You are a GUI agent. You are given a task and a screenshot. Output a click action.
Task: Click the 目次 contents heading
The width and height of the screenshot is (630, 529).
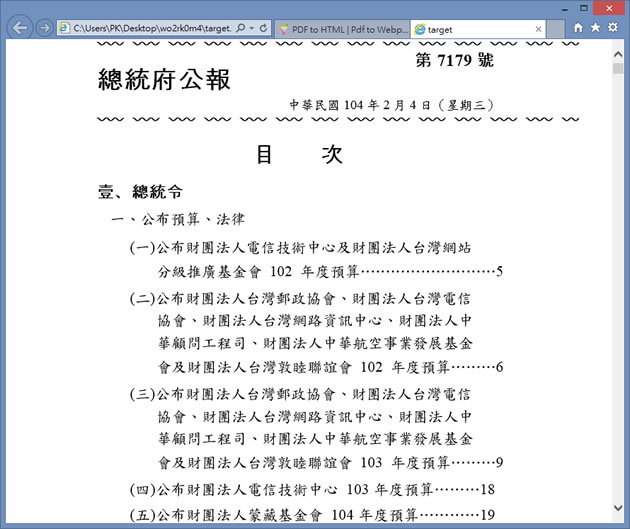point(300,154)
